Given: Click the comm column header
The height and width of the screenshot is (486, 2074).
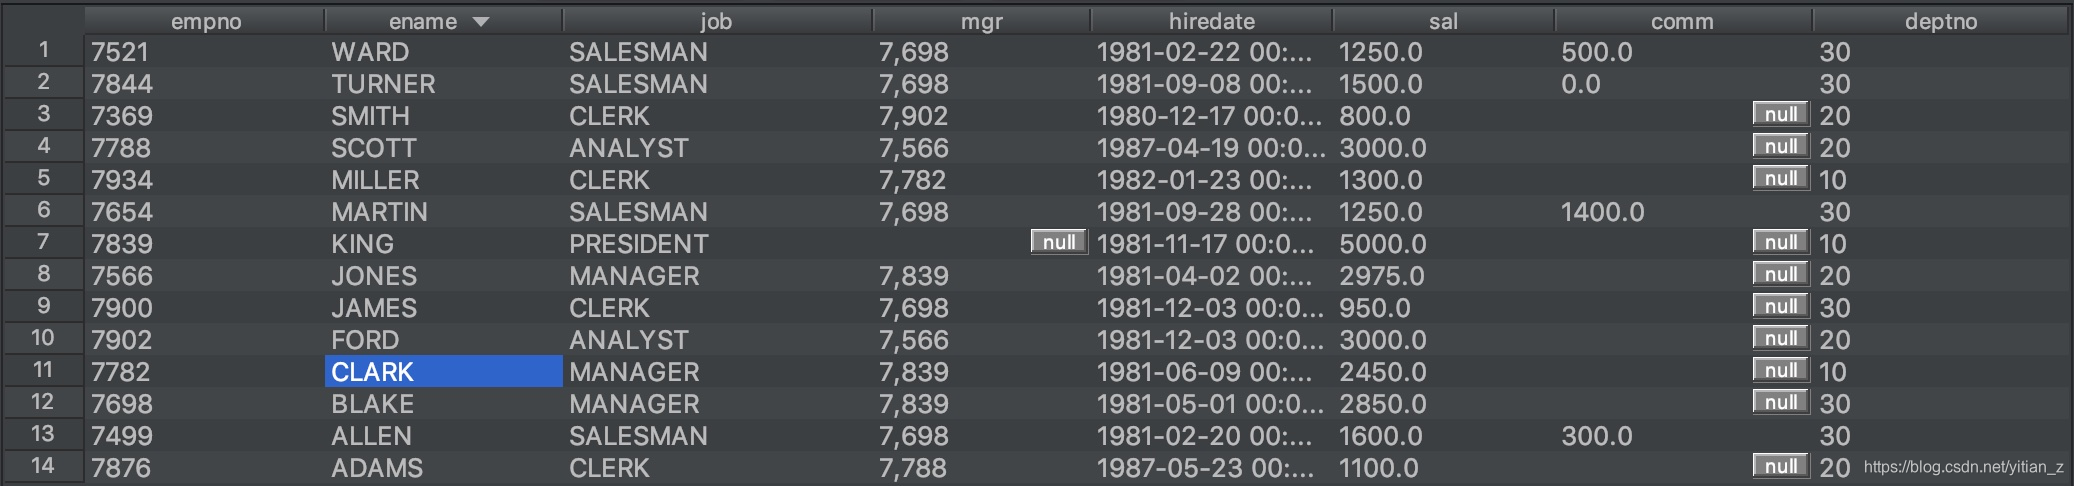Looking at the screenshot, I should click(1683, 21).
